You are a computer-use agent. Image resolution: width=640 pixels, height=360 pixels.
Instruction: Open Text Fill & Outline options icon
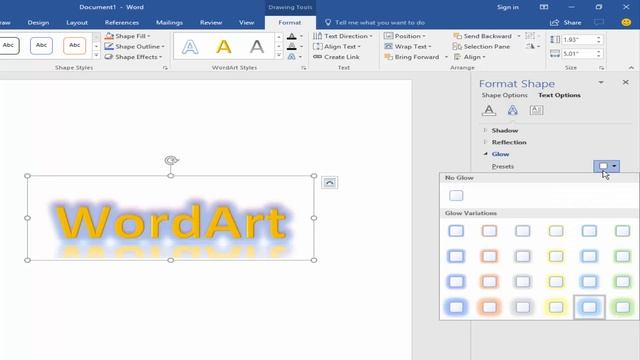(489, 110)
